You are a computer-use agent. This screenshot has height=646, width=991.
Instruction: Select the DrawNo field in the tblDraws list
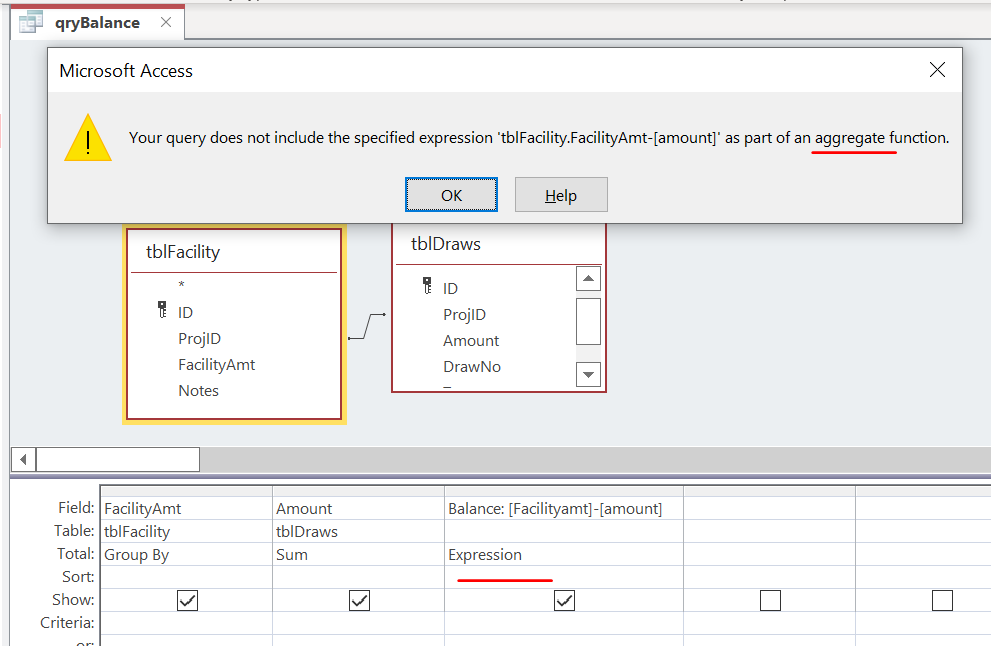[x=471, y=368]
